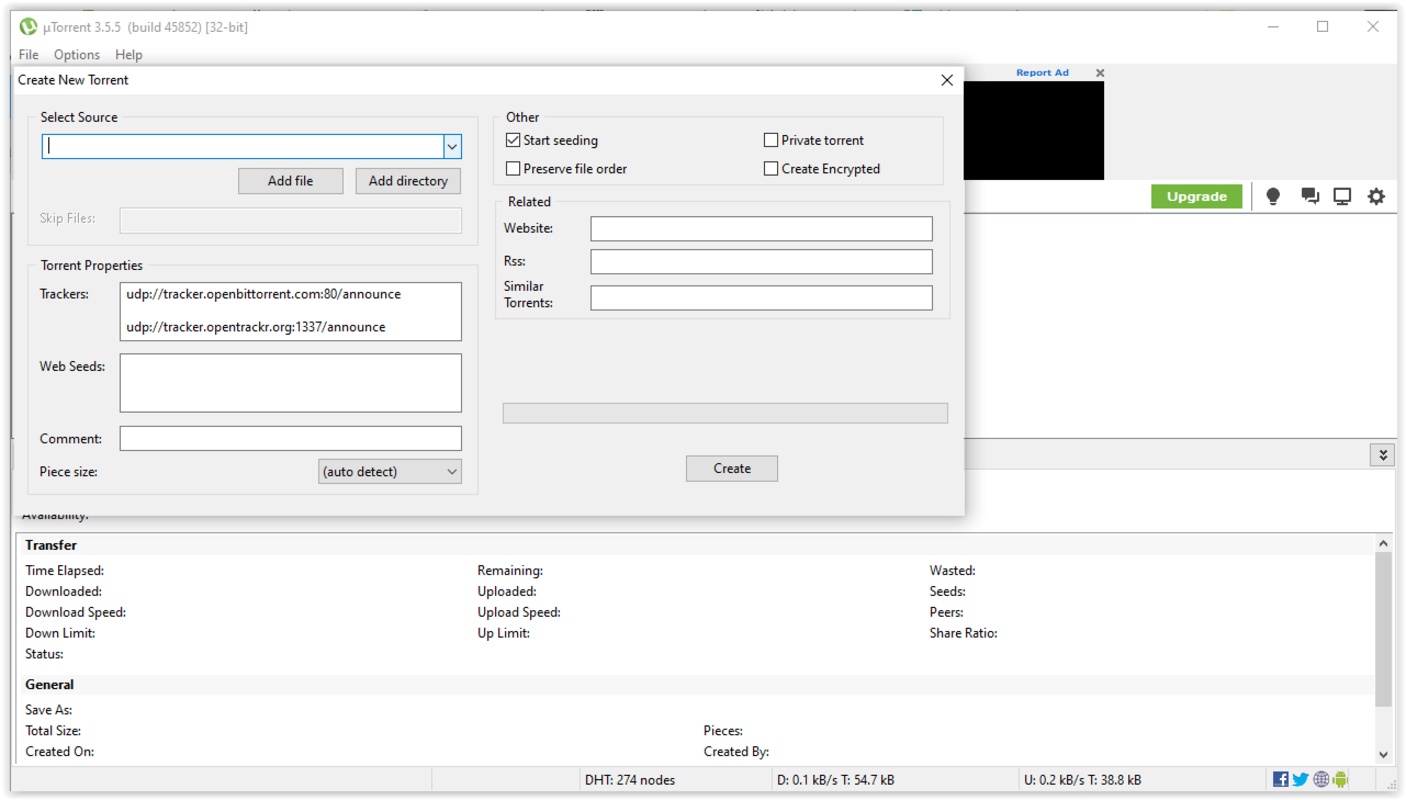The height and width of the screenshot is (800, 1406).
Task: Open the Options menu
Action: click(77, 54)
